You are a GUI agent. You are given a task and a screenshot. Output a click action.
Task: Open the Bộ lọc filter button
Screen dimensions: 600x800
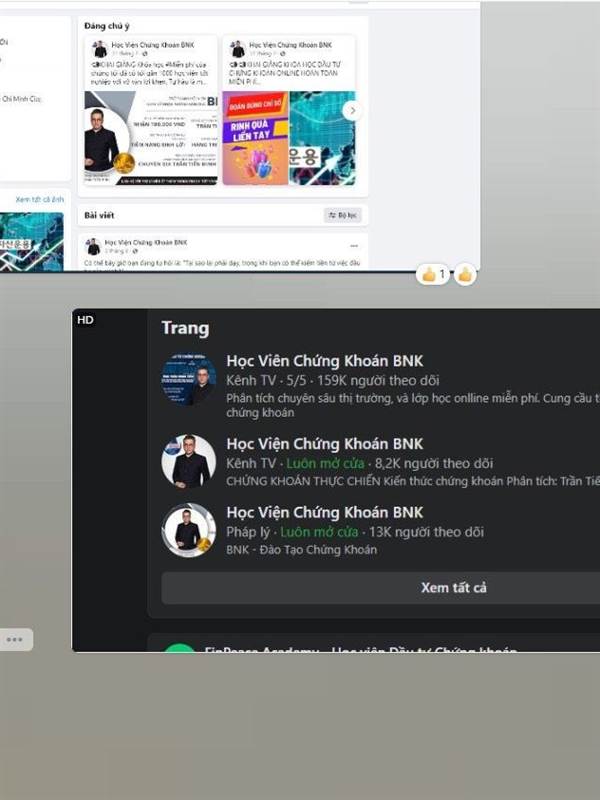coord(343,215)
